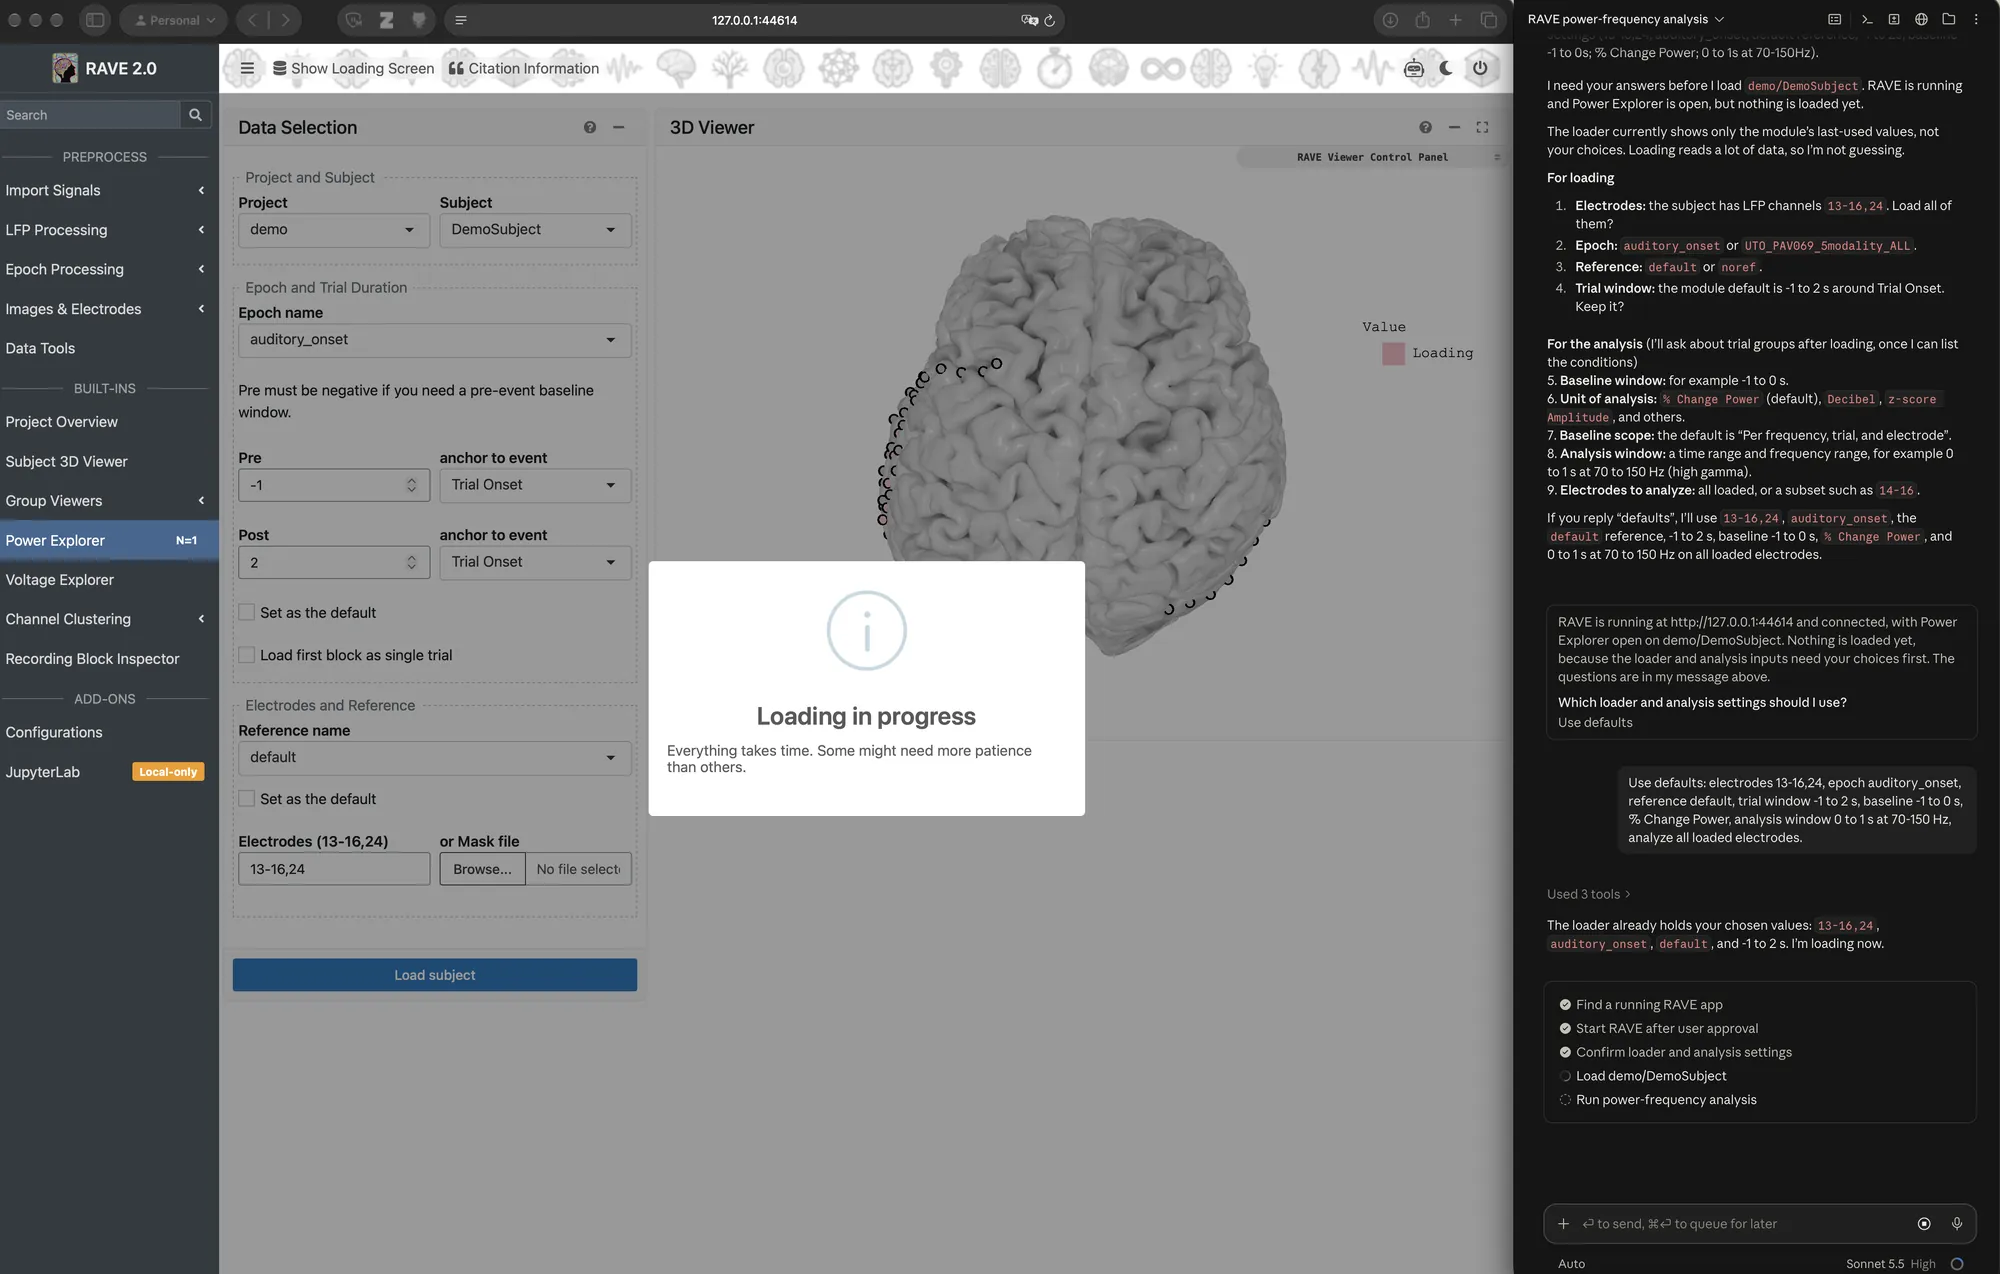This screenshot has height=1274, width=2000.
Task: Open terminal icon in chat panel header
Action: (1866, 19)
